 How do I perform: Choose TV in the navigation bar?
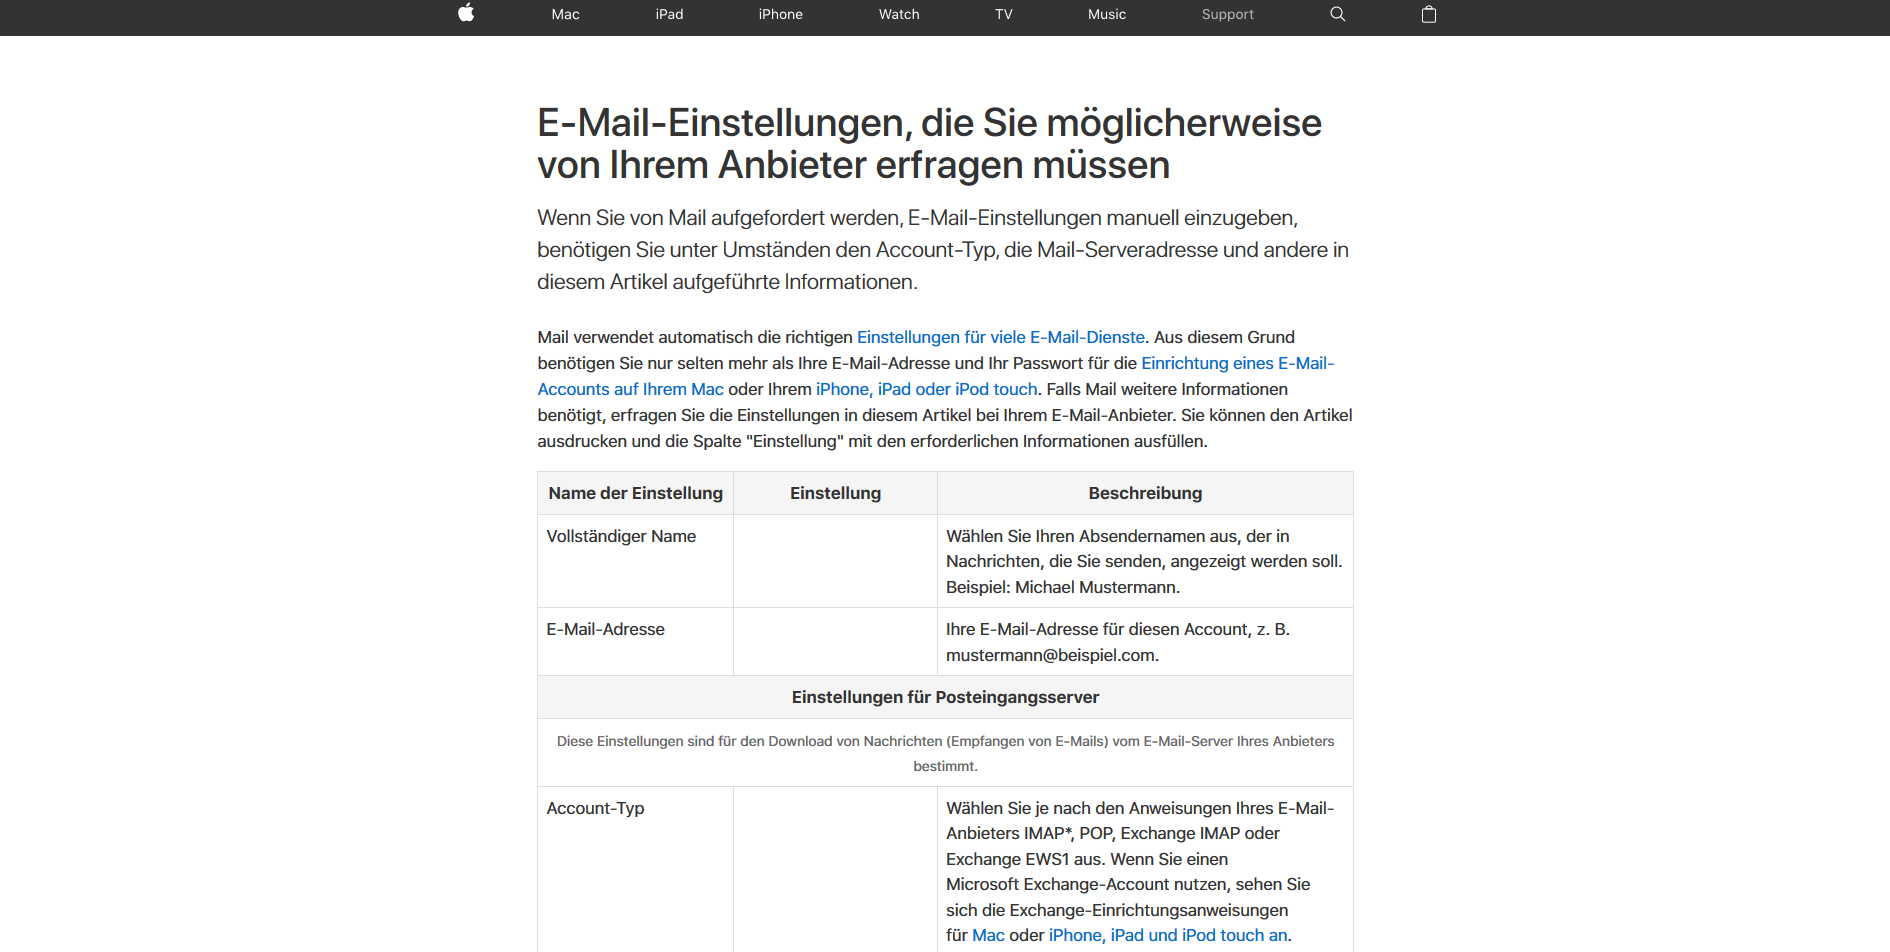pos(1004,14)
